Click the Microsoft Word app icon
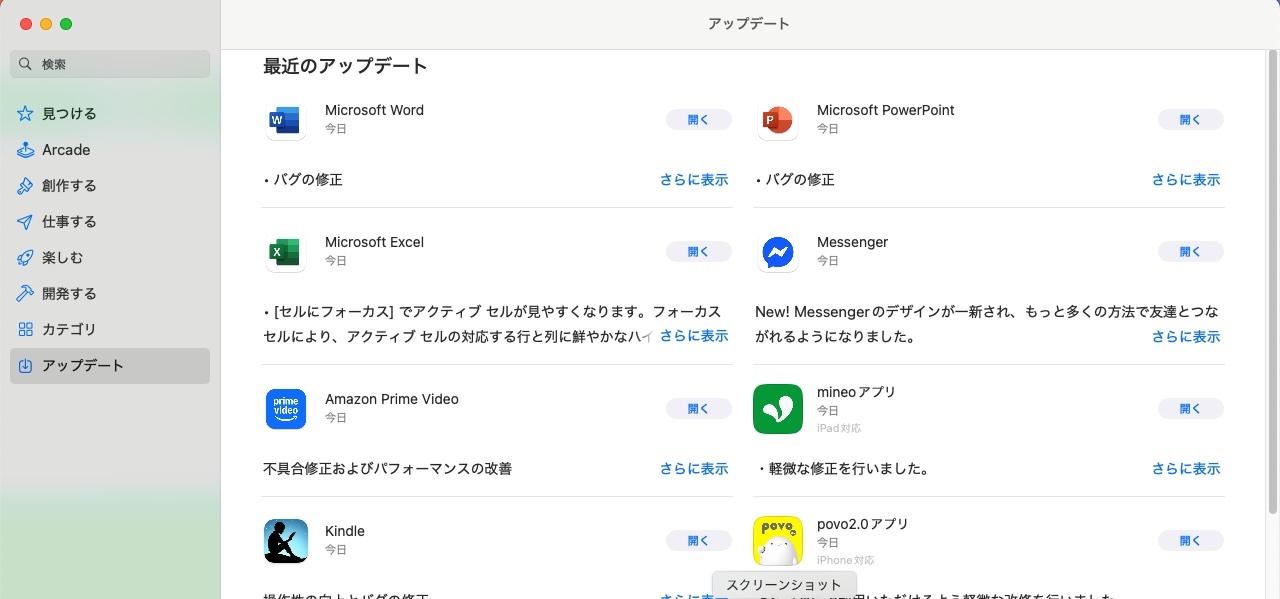The height and width of the screenshot is (599, 1280). coord(285,120)
